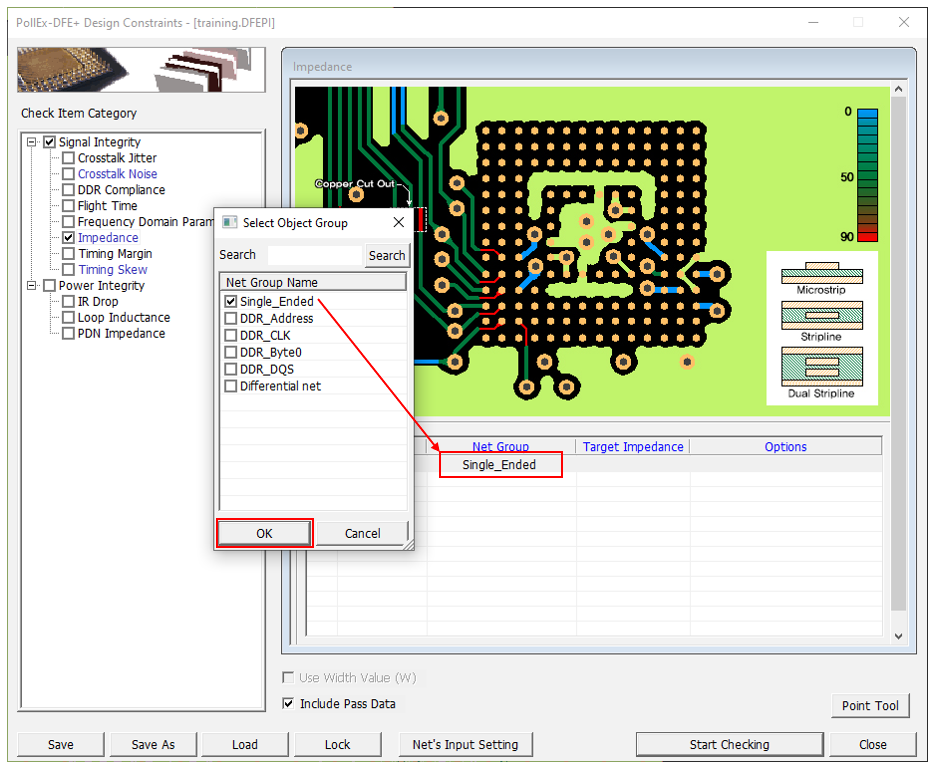Collapse the Signal Integrity tree node
Viewport: 935px width, 772px height.
[32, 142]
